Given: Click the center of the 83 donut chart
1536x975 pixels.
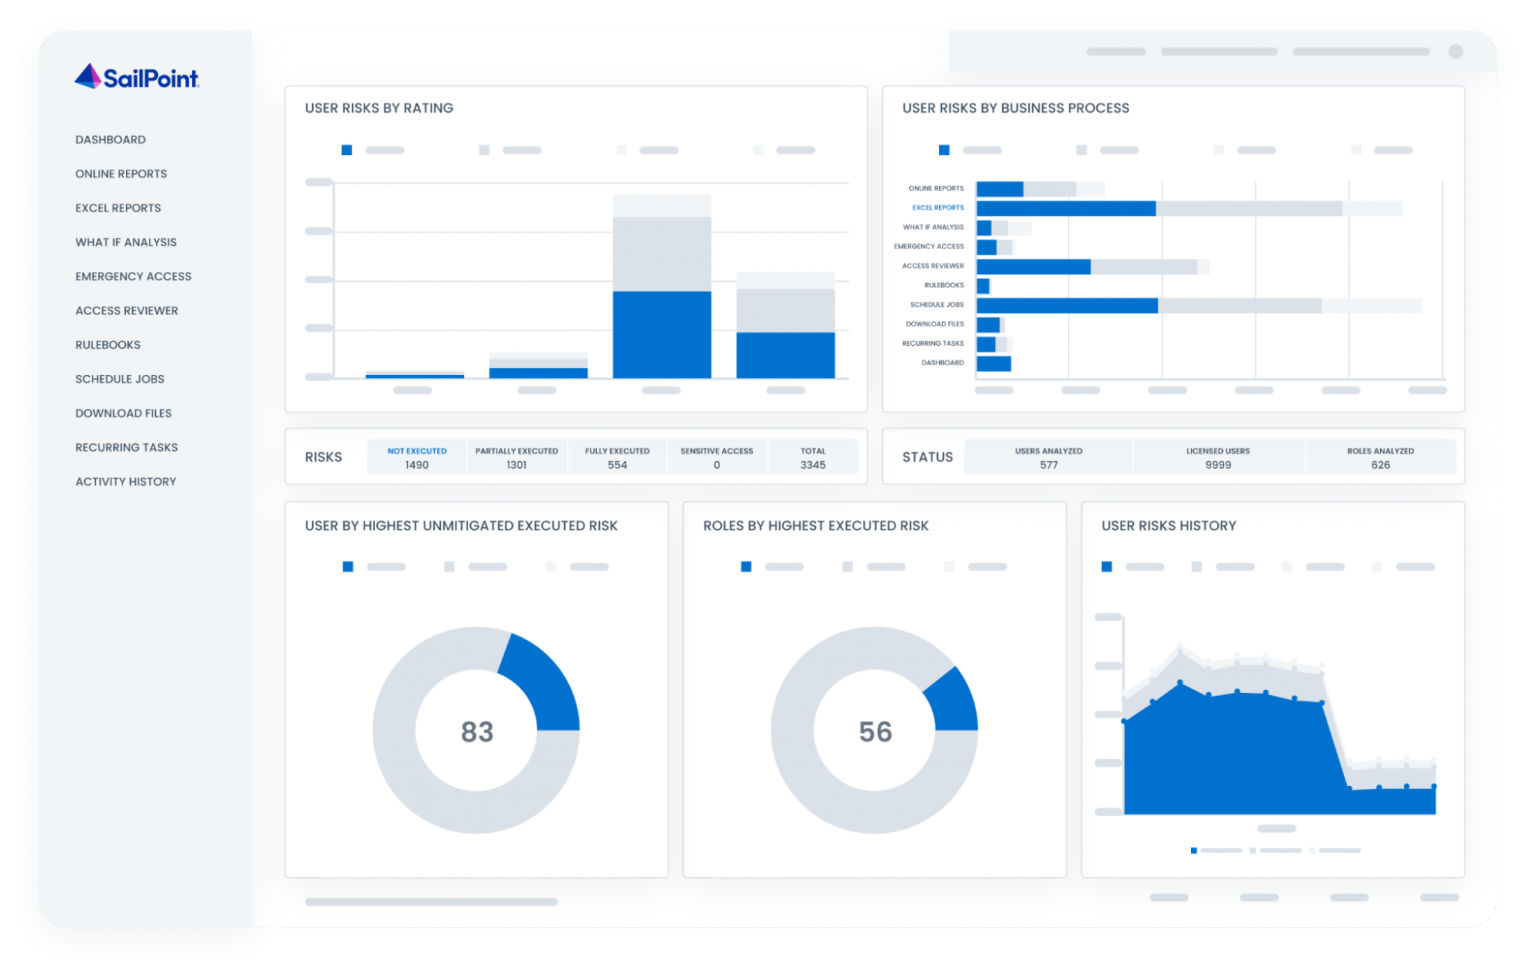Looking at the screenshot, I should coord(478,731).
